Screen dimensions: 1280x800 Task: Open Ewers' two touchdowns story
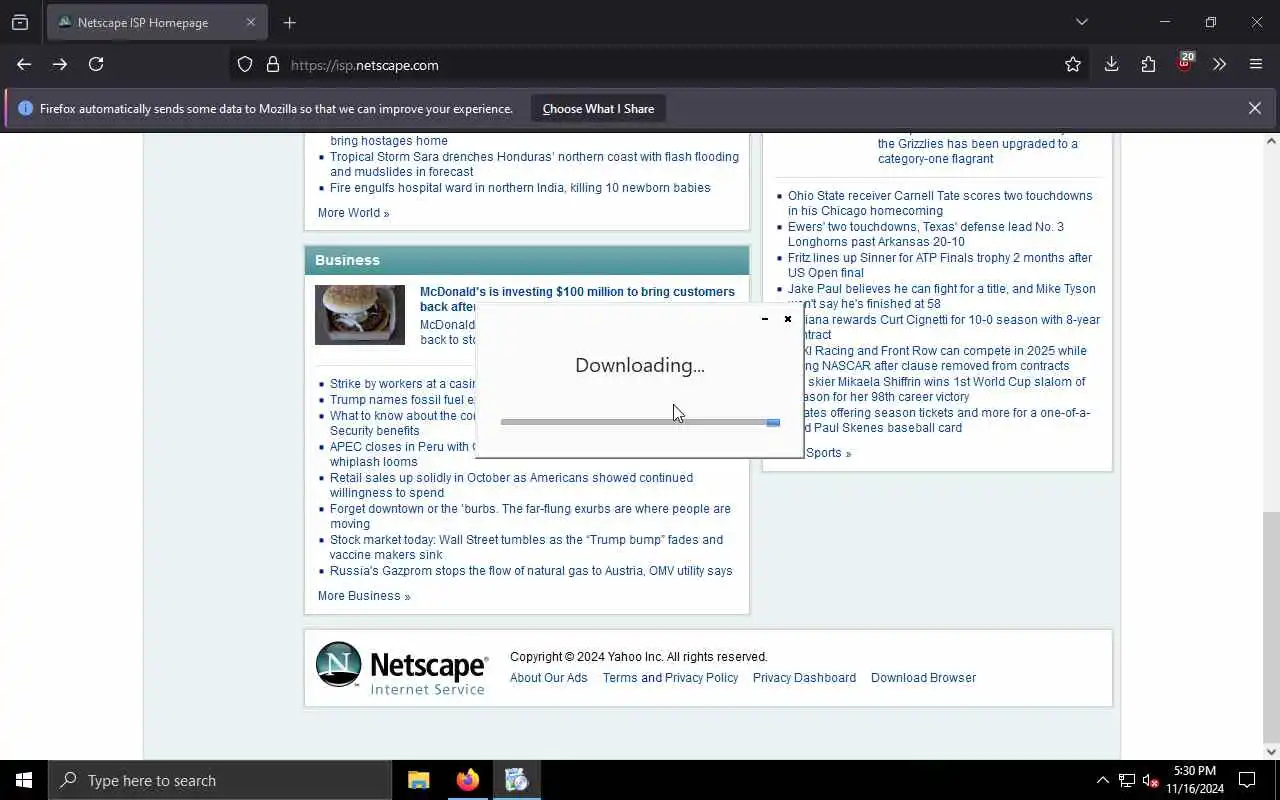(x=926, y=234)
